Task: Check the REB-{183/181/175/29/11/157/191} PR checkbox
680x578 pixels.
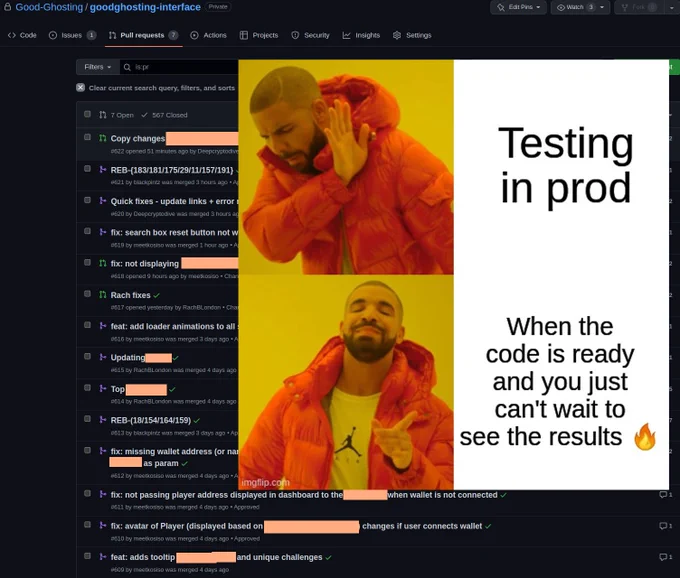Action: (x=88, y=168)
